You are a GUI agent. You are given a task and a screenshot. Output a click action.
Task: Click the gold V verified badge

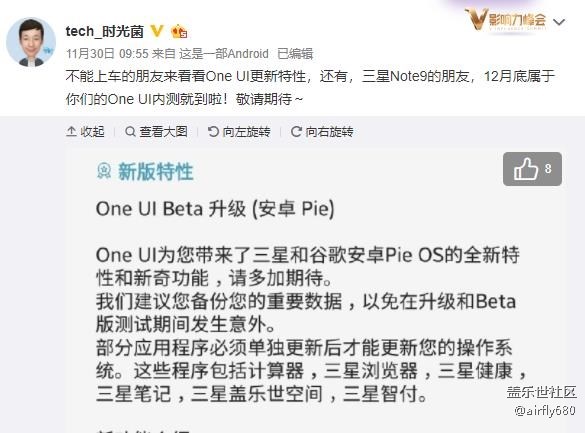point(157,31)
